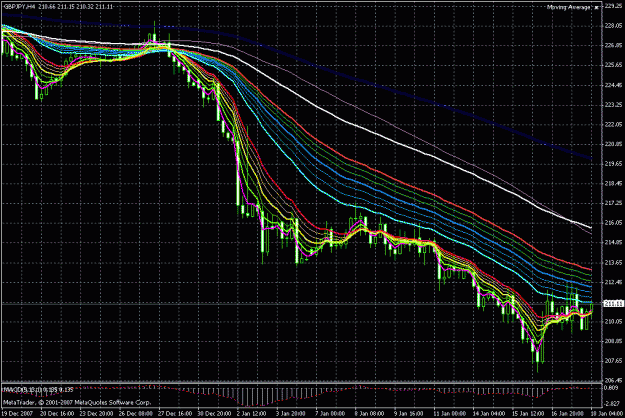
Task: Click the 2 Jan 12:00 time label
Action: tap(253, 414)
